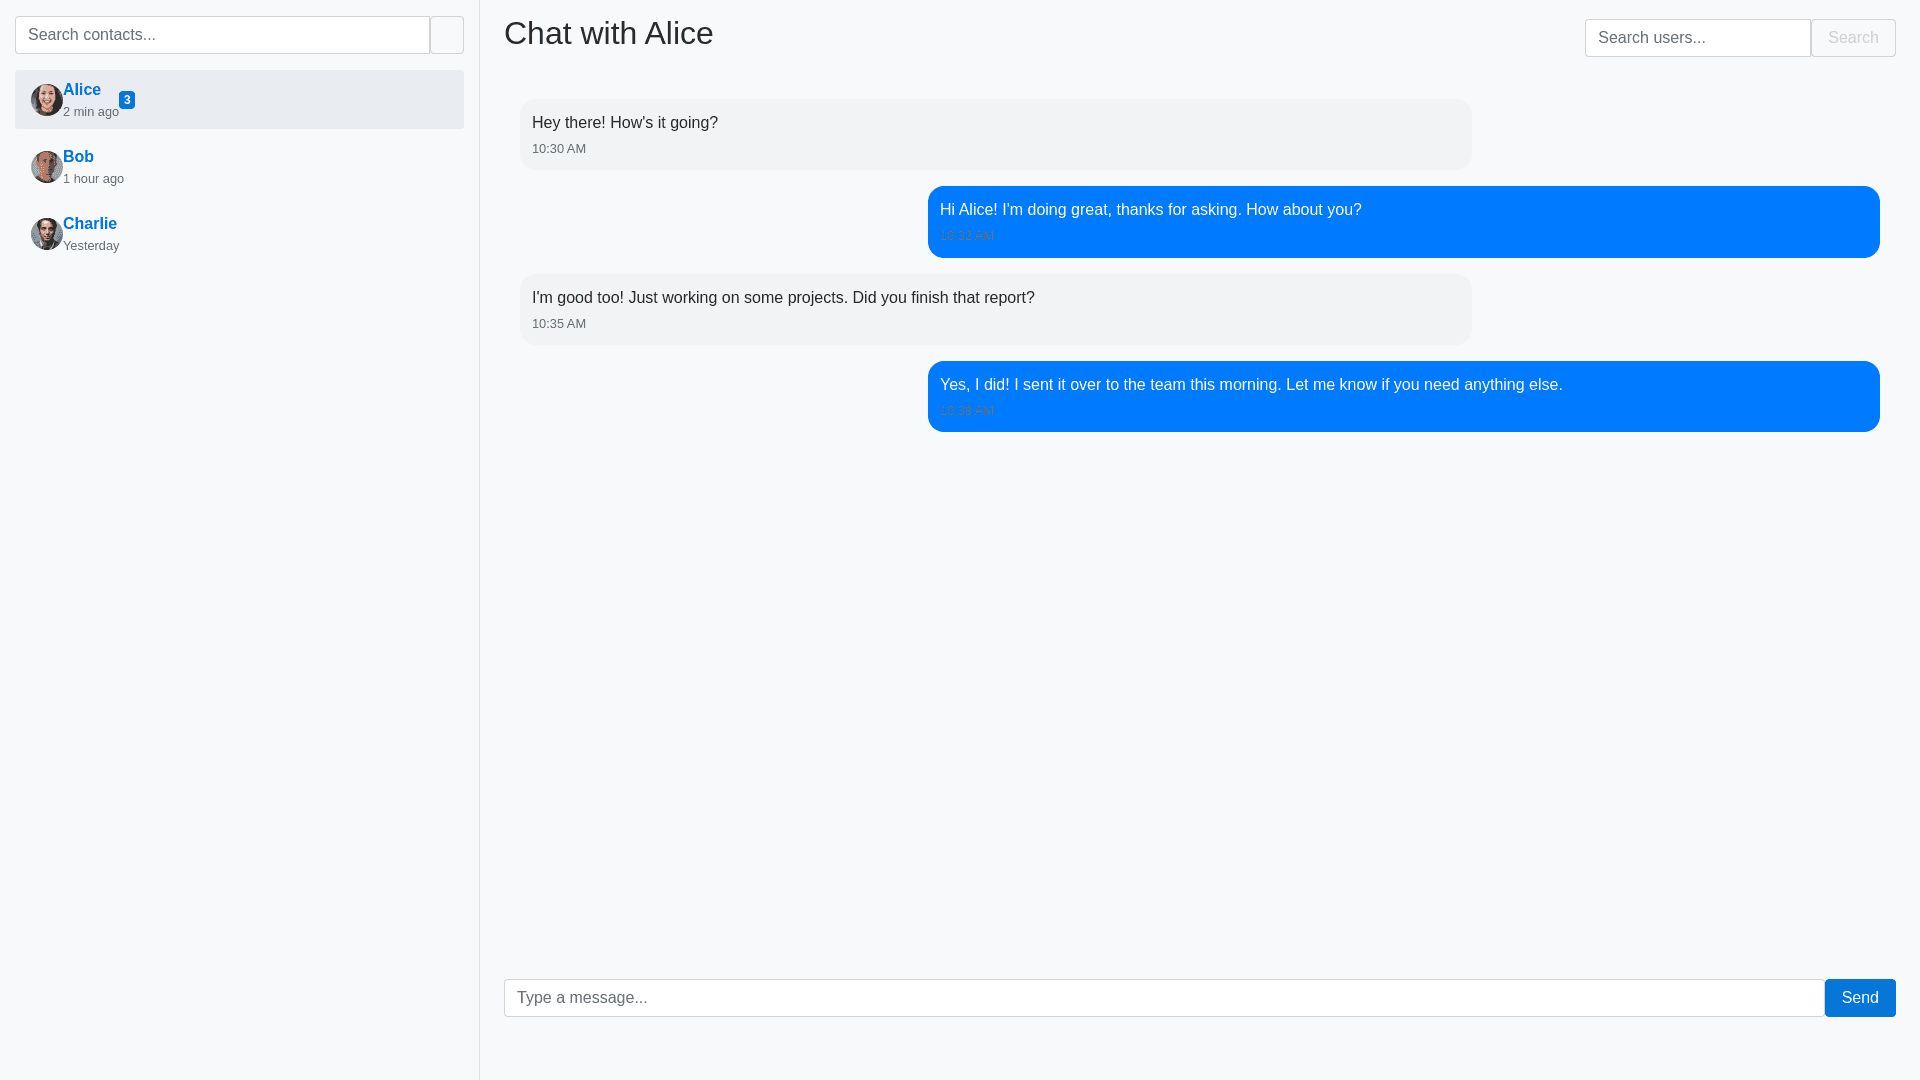This screenshot has width=1920, height=1080.
Task: Select Charlie from the contact list
Action: (90, 224)
